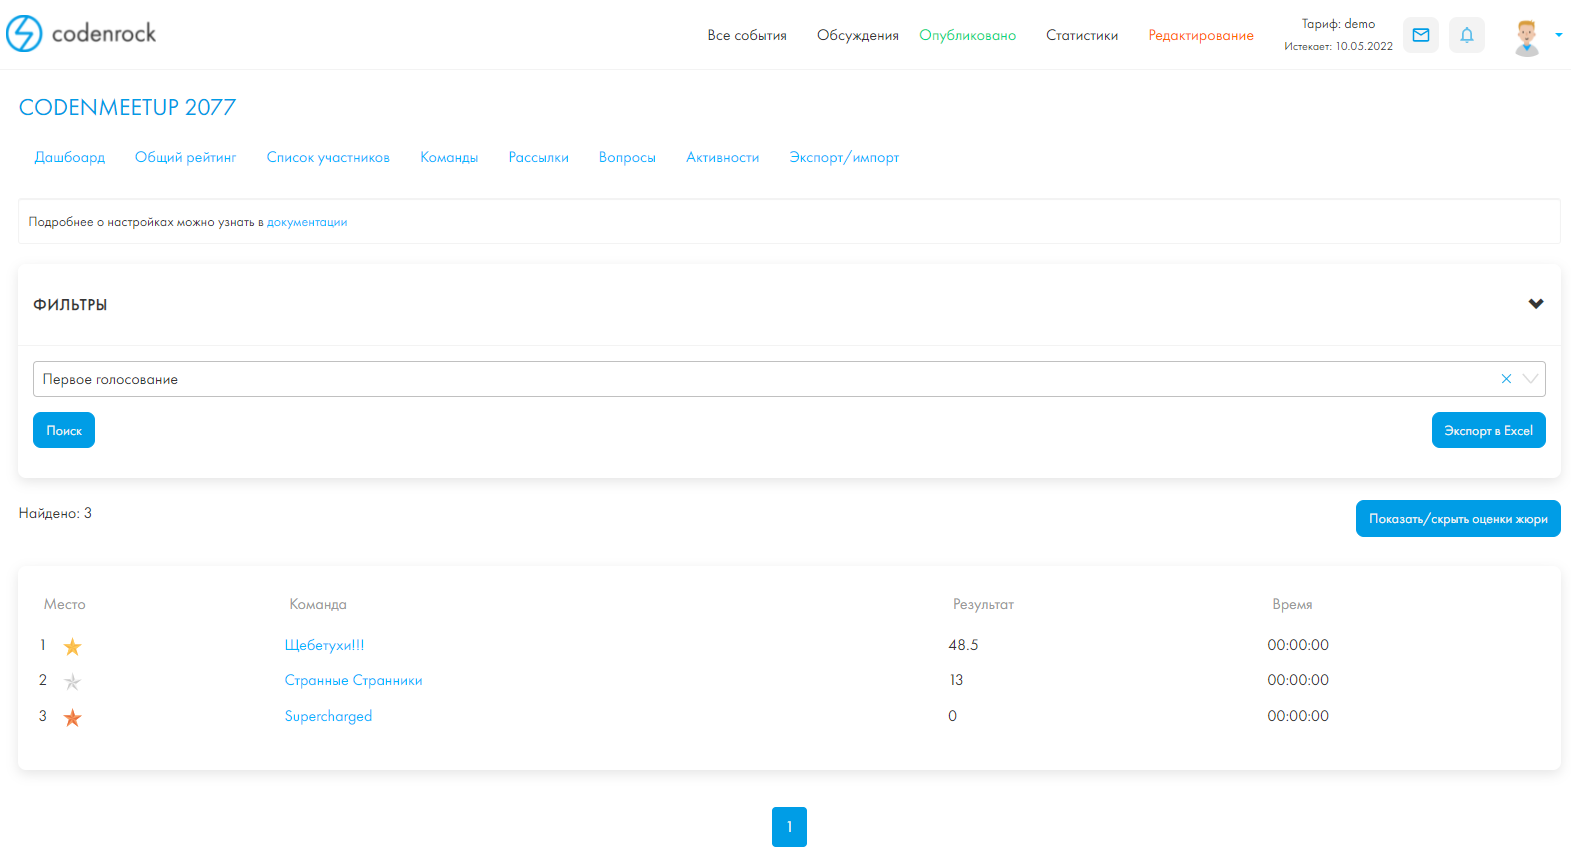Viewport: 1571px width, 854px height.
Task: Toggle jury scores visibility button
Action: point(1457,519)
